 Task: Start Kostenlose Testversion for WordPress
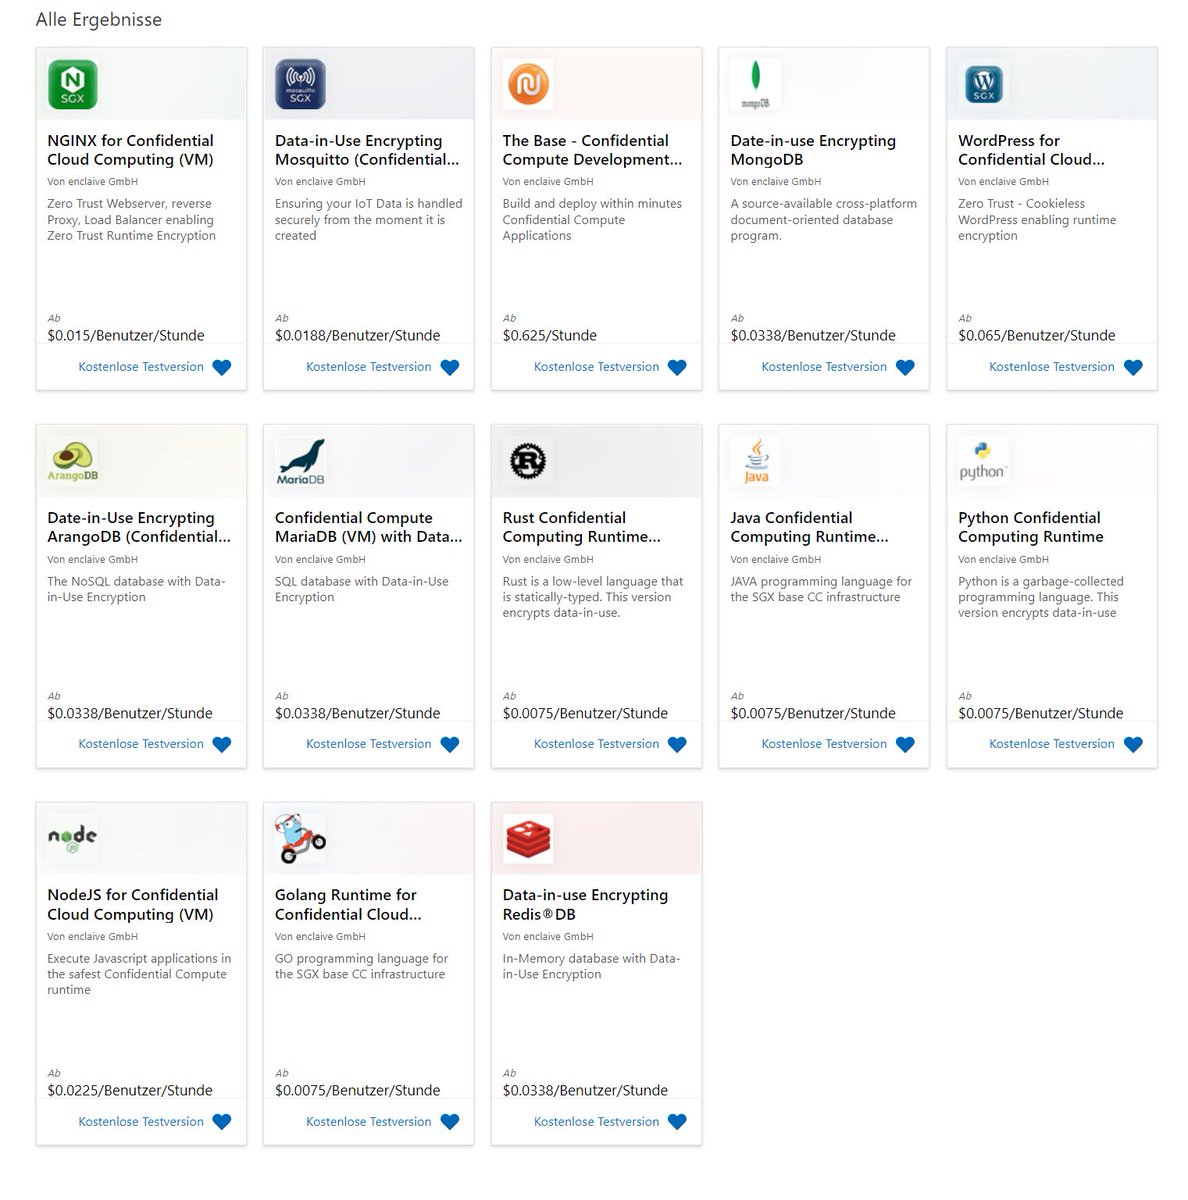(1052, 367)
